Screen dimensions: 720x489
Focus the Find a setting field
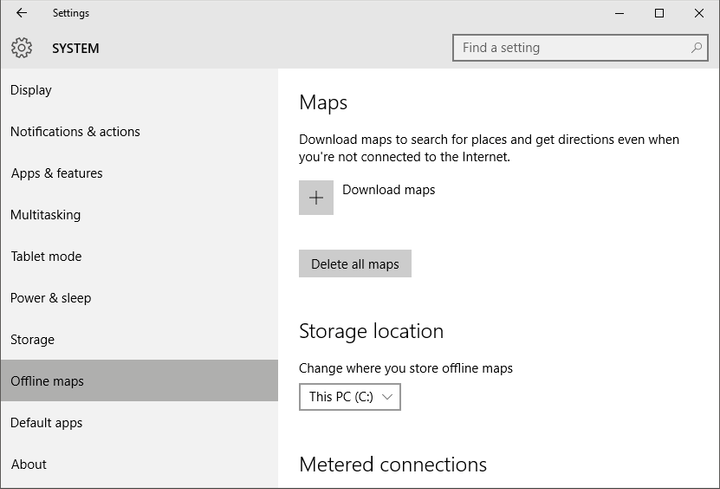[580, 48]
